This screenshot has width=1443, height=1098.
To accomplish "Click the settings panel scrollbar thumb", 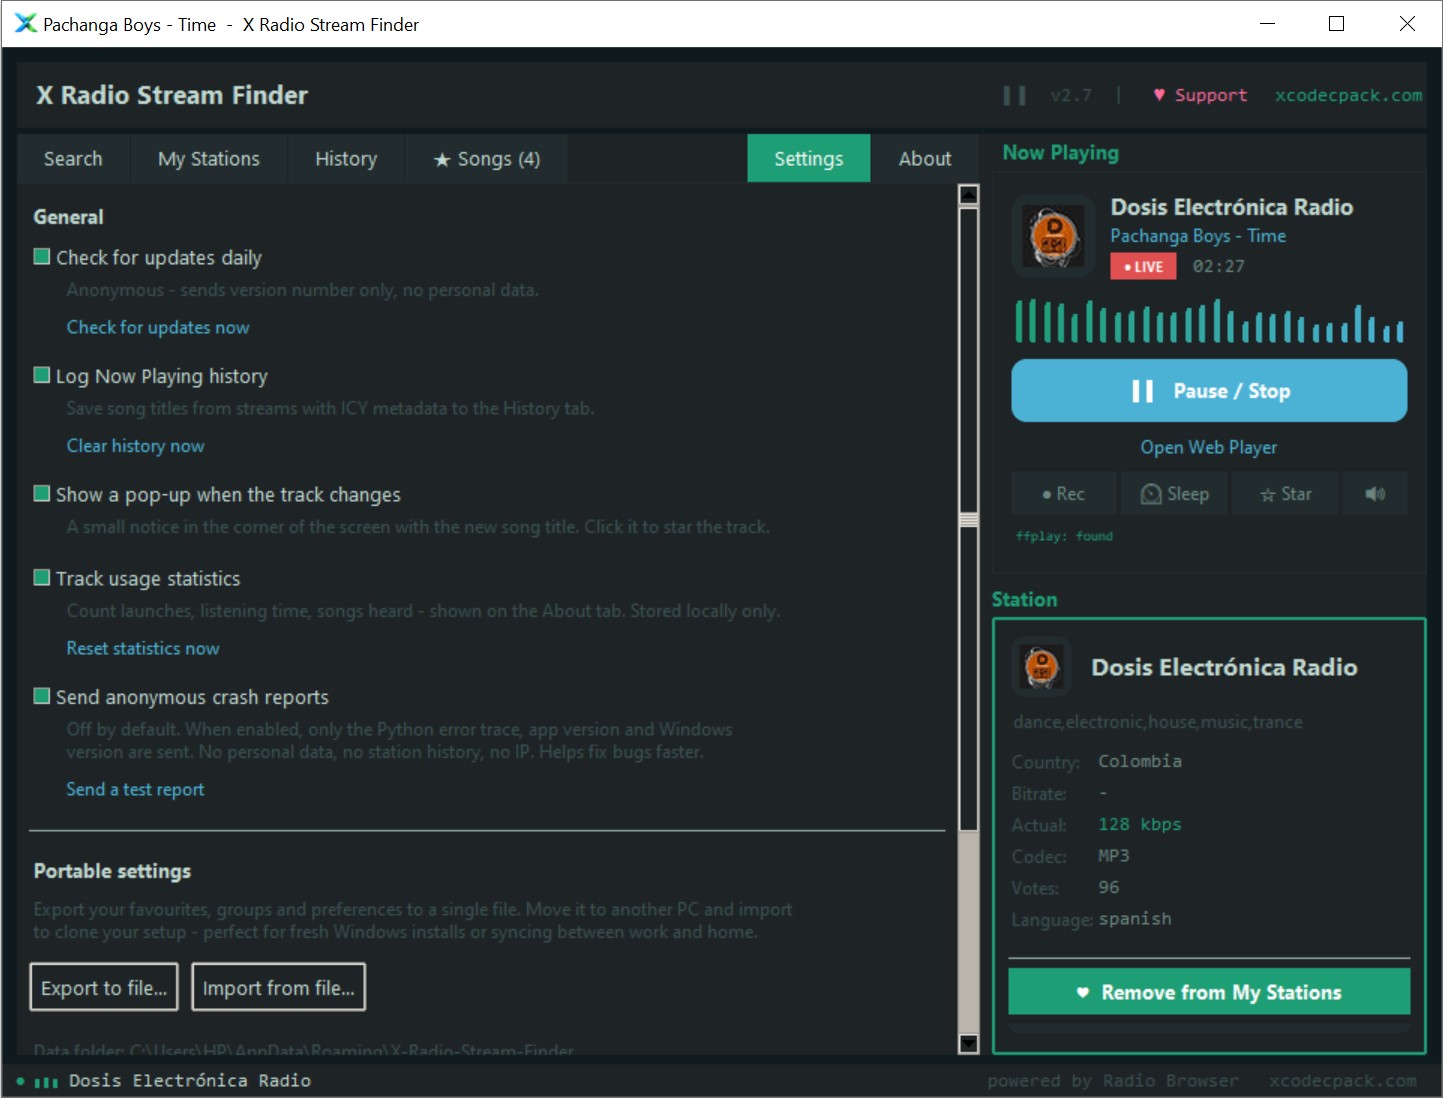I will point(968,518).
